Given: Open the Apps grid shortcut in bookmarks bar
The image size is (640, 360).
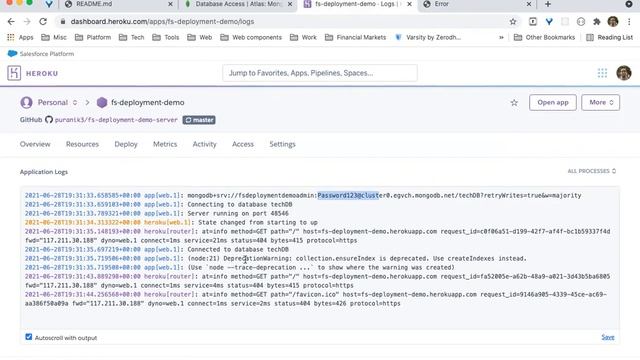Looking at the screenshot, I should coord(20,37).
